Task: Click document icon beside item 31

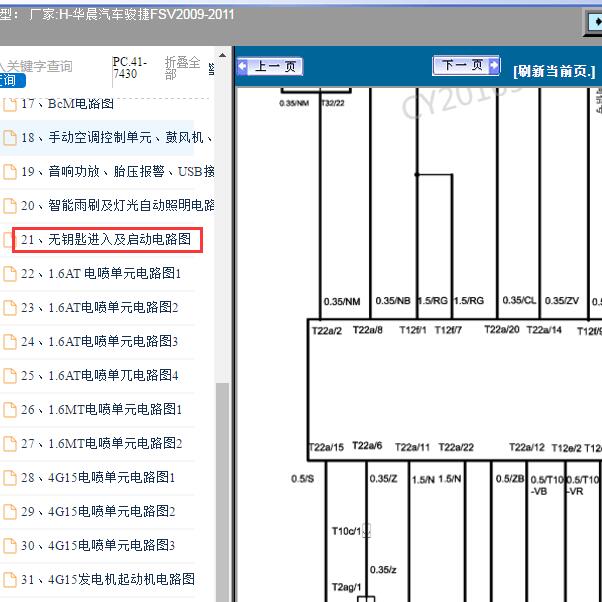Action: click(x=10, y=580)
